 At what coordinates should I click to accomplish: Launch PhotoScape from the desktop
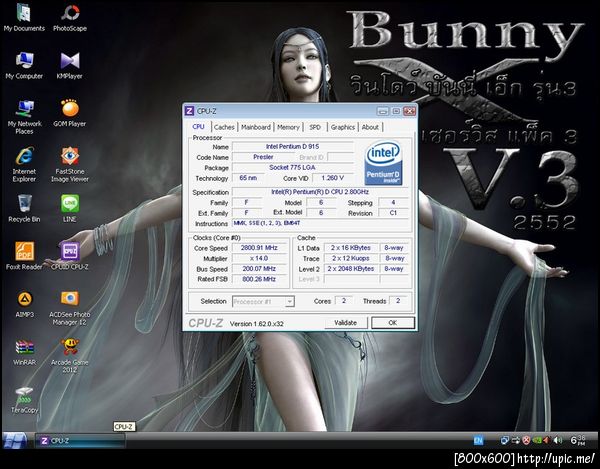(70, 18)
